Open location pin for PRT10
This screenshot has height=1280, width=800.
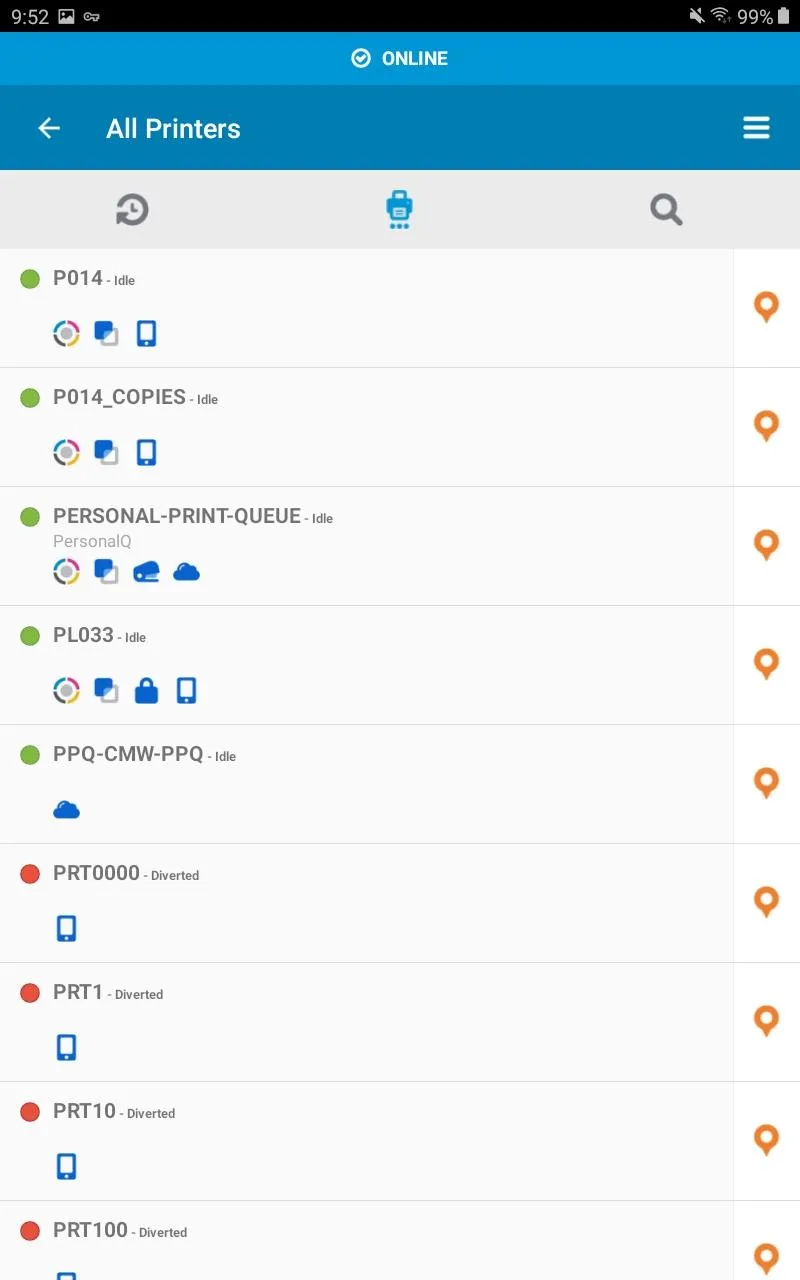pos(766,1140)
